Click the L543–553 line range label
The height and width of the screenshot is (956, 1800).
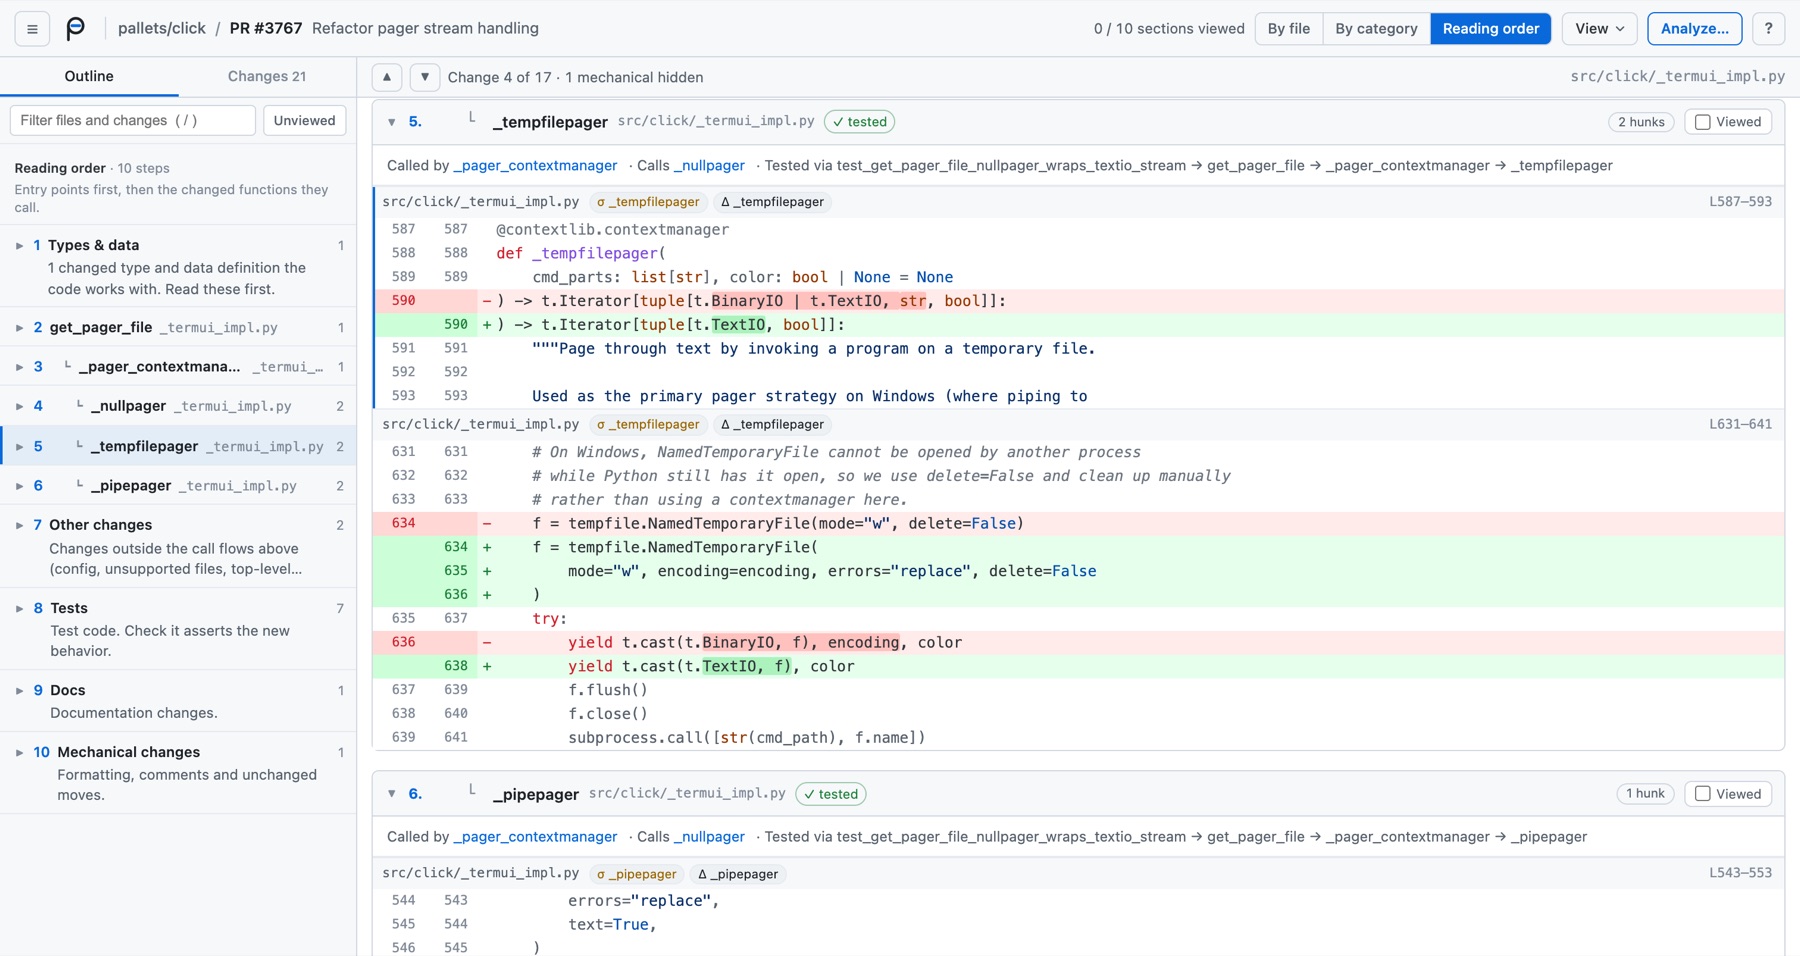coord(1740,874)
